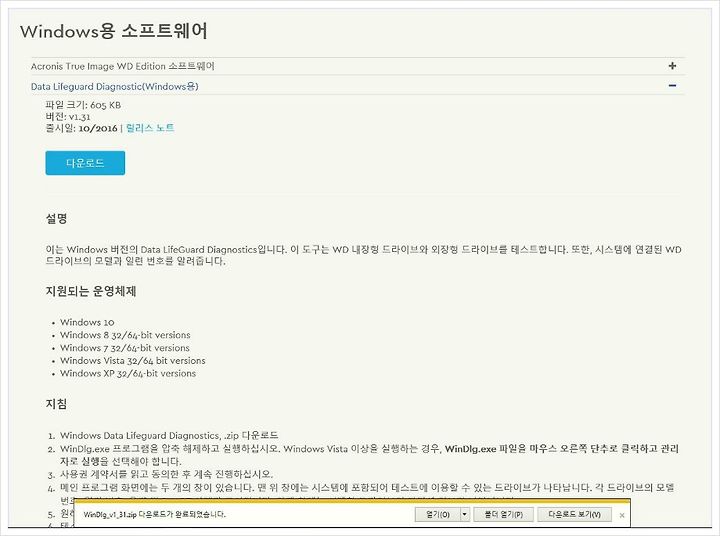Click the '지원되는 운영체제' heading
The width and height of the screenshot is (720, 536).
pyautogui.click(x=91, y=291)
